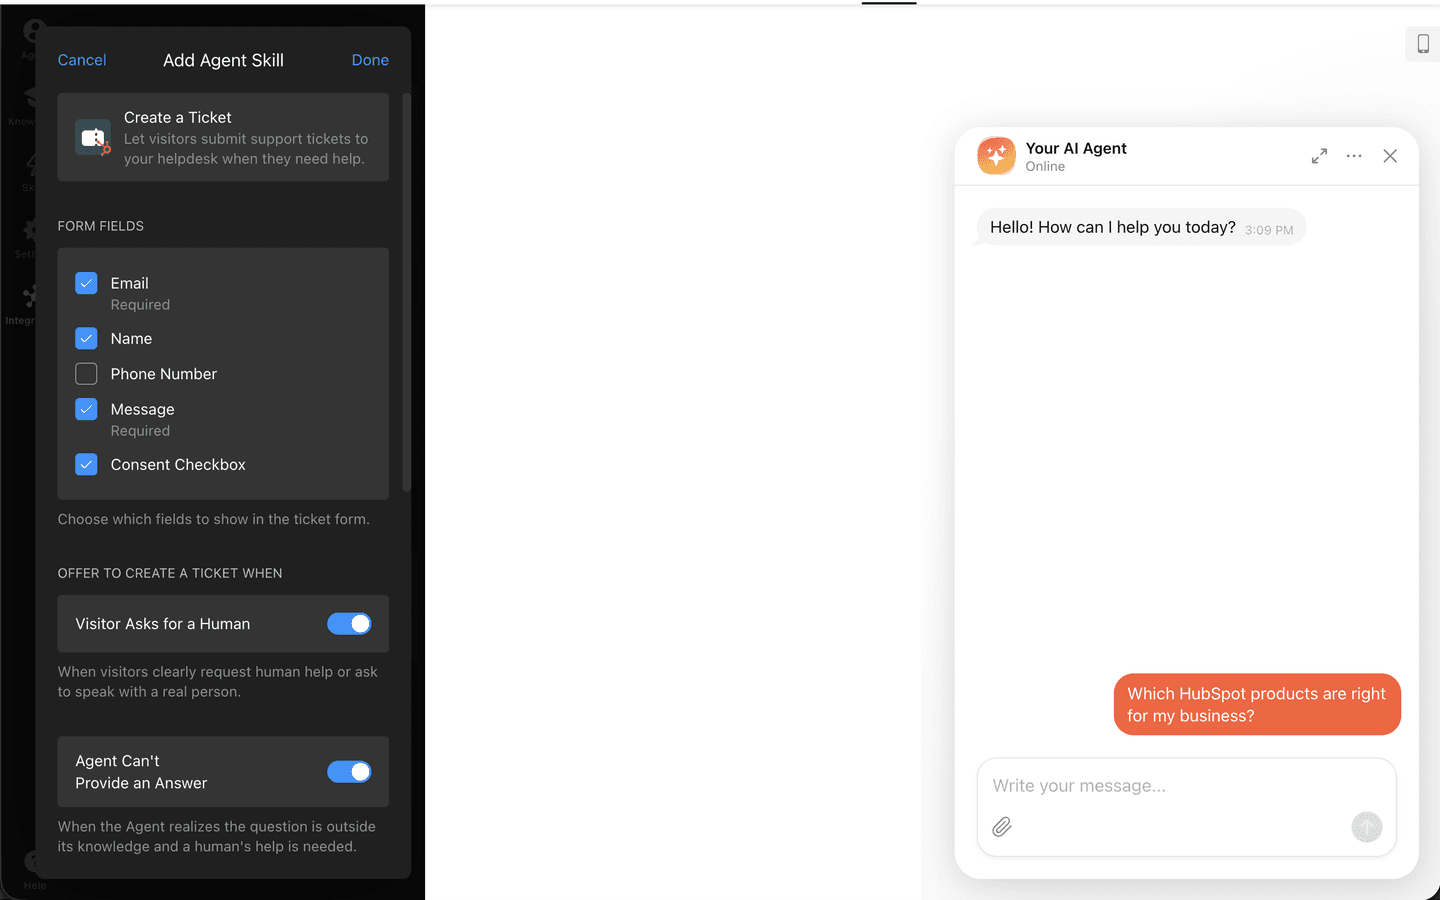1440x900 pixels.
Task: Turn off Visitor Asks for a Human
Action: 349,624
